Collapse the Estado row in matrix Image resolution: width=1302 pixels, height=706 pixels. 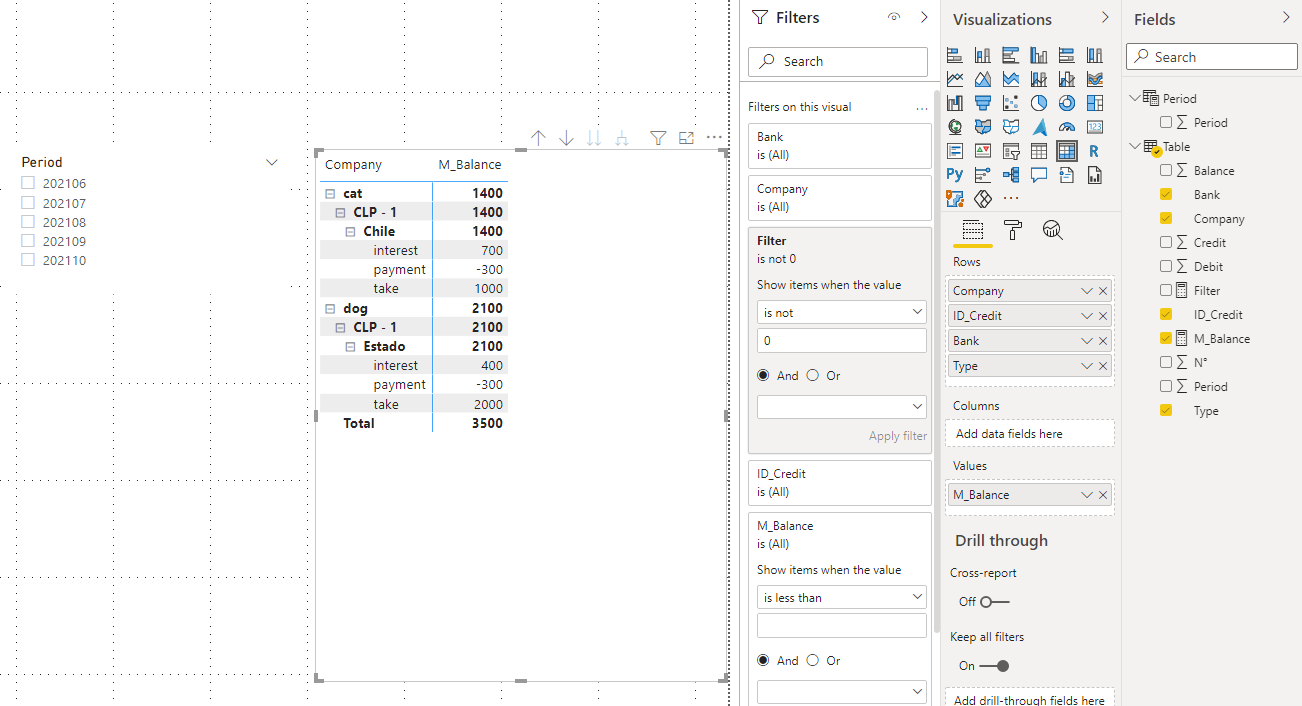coord(351,346)
